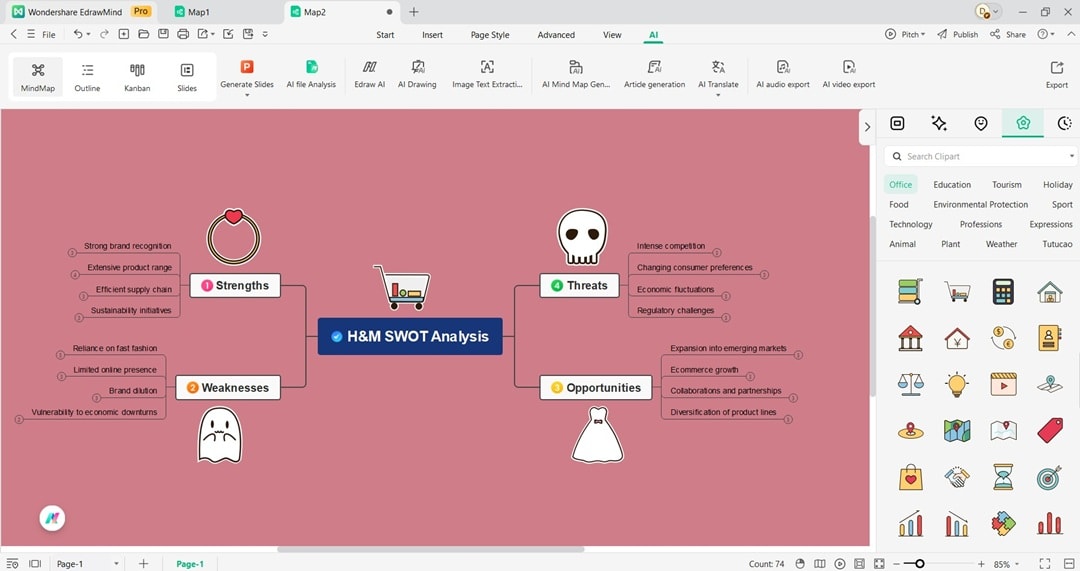Image resolution: width=1080 pixels, height=571 pixels.
Task: Open AI file Analysis tool
Action: (311, 74)
